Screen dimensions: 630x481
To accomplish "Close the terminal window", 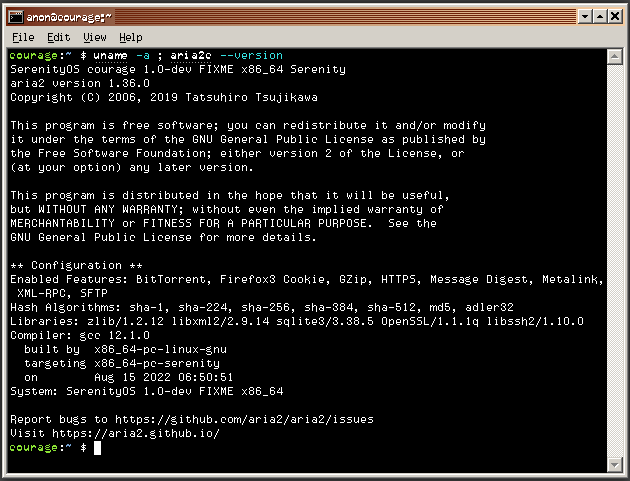I will click(615, 16).
